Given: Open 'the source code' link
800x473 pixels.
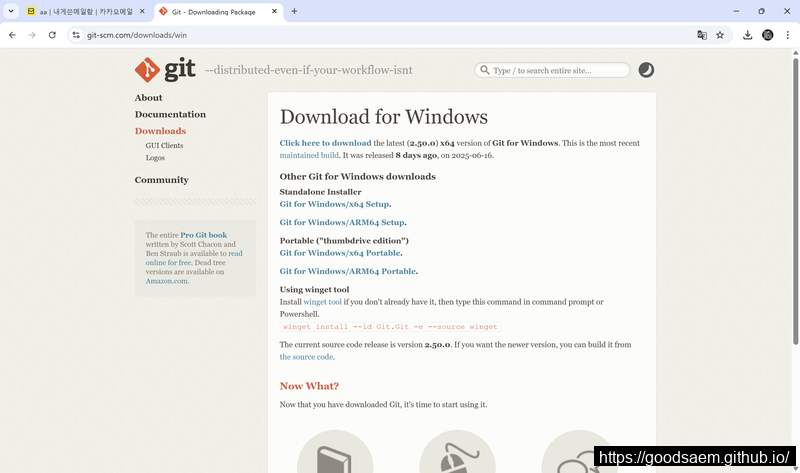Looking at the screenshot, I should click(x=306, y=357).
